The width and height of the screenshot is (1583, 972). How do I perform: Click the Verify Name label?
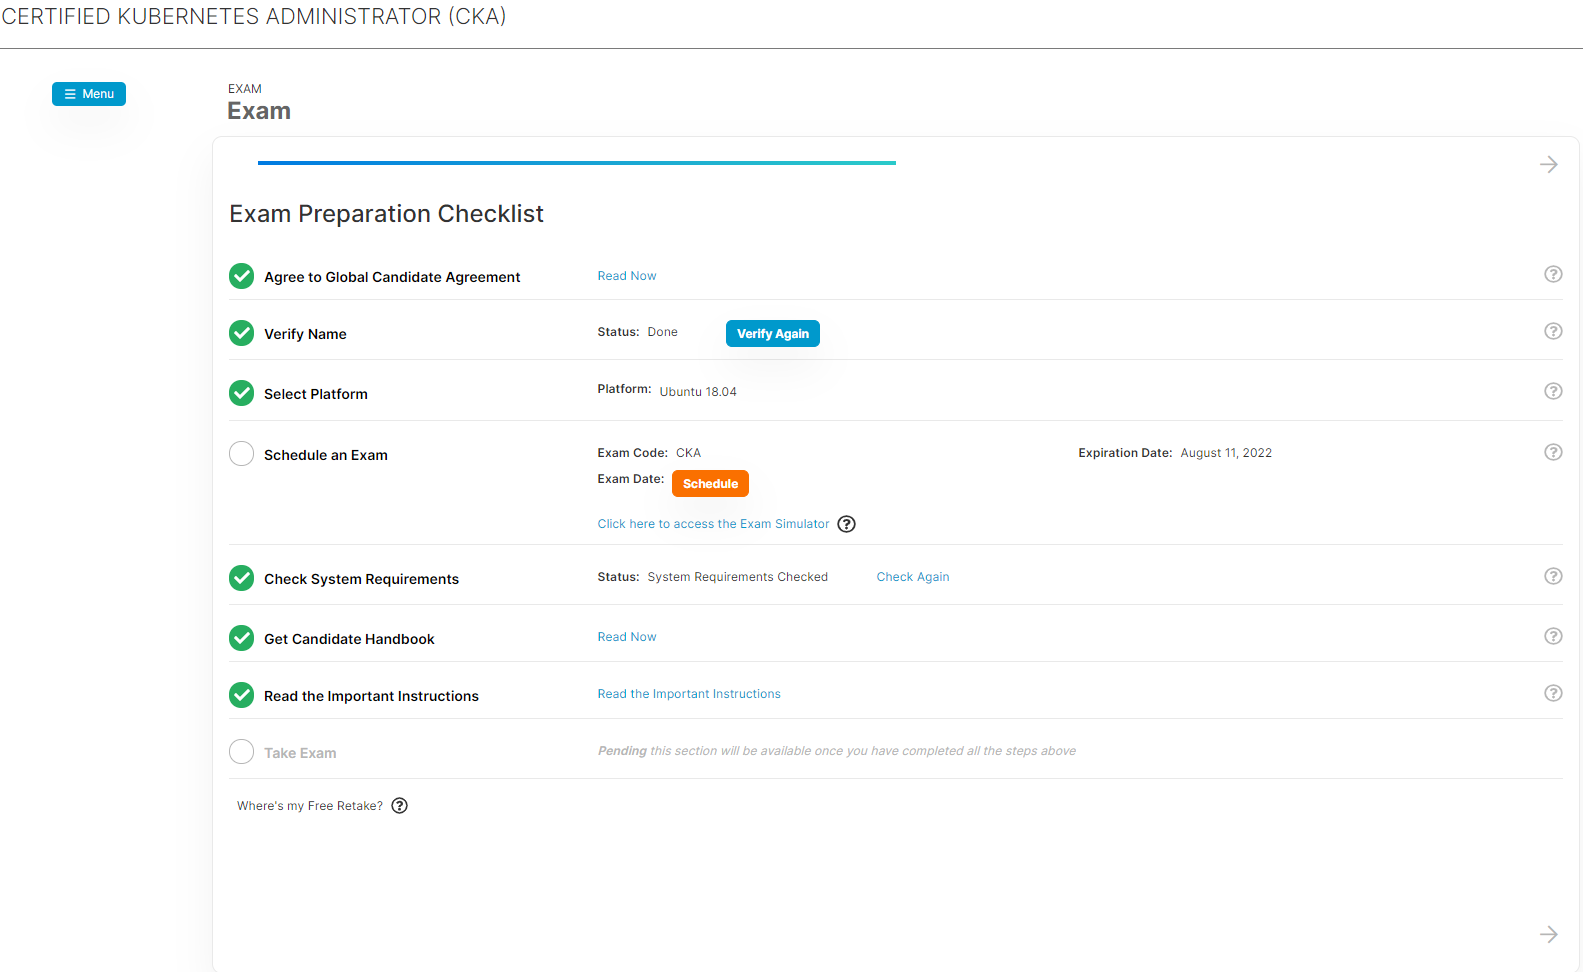point(305,334)
